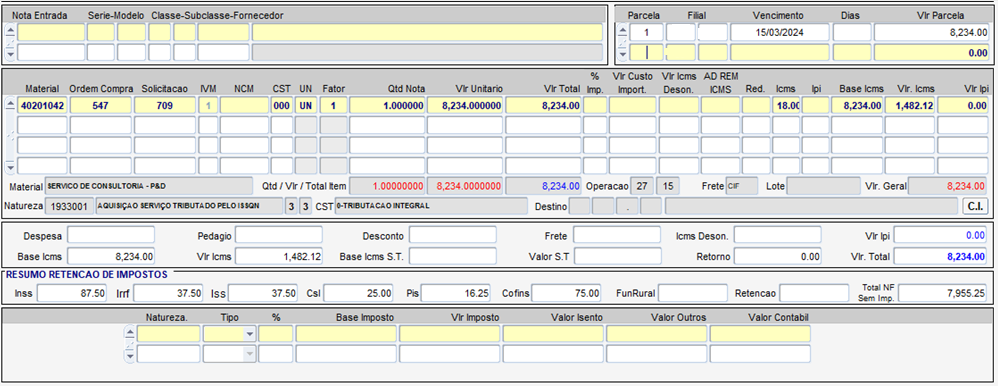Click the Total NF Sem Imp. field 7,955.25
This screenshot has width=998, height=386.
point(944,293)
